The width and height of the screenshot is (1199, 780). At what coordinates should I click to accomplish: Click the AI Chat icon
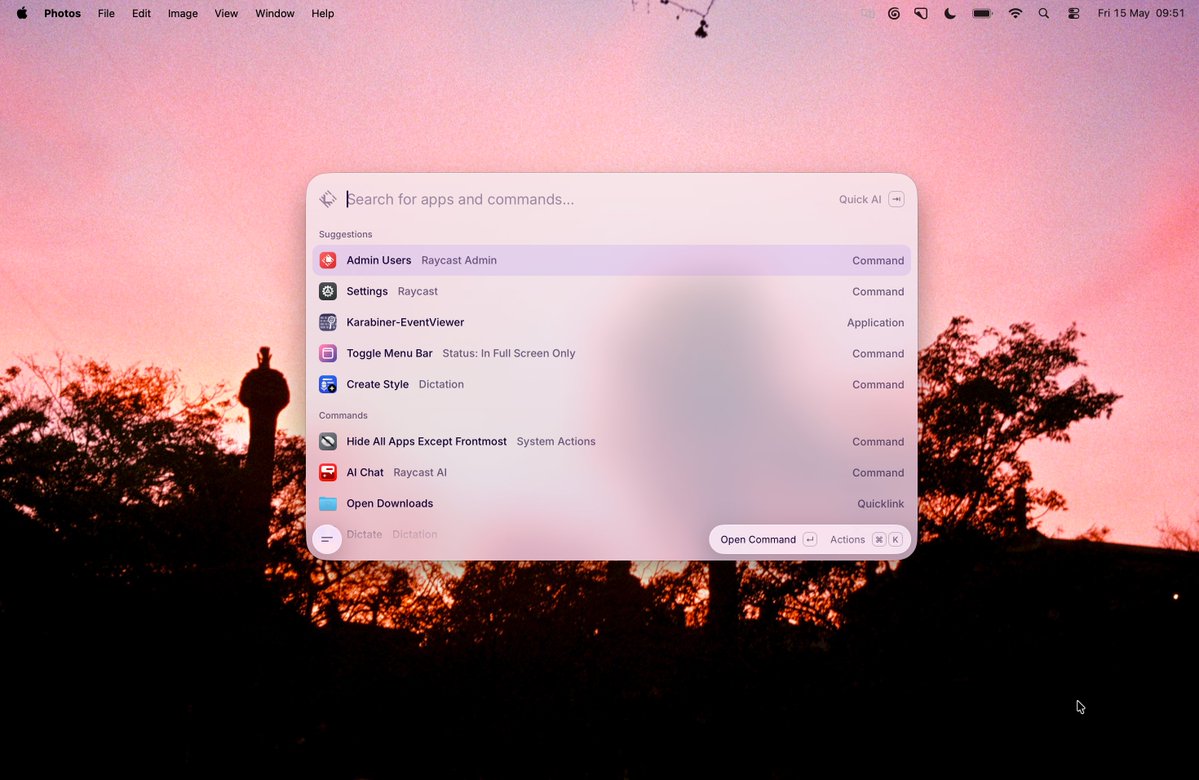(328, 473)
